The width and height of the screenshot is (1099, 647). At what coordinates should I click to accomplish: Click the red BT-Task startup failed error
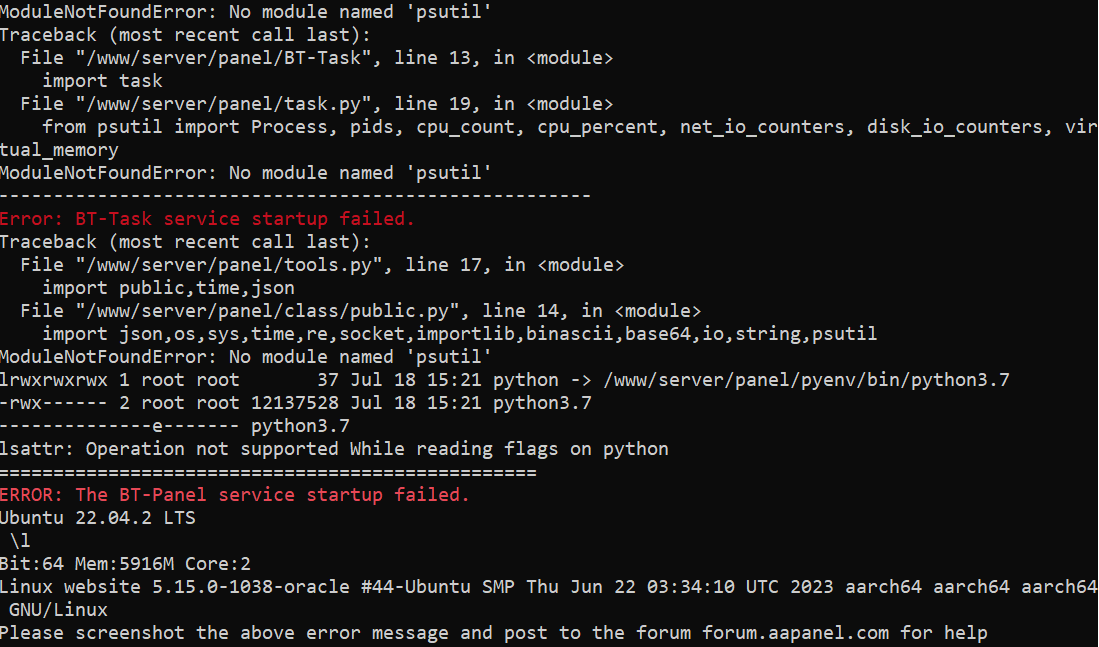tap(207, 219)
